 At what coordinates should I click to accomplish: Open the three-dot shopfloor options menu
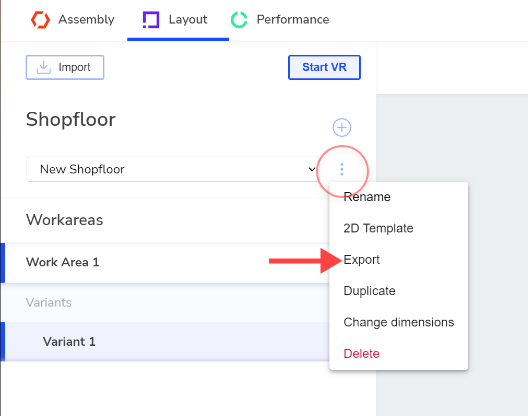pos(342,169)
